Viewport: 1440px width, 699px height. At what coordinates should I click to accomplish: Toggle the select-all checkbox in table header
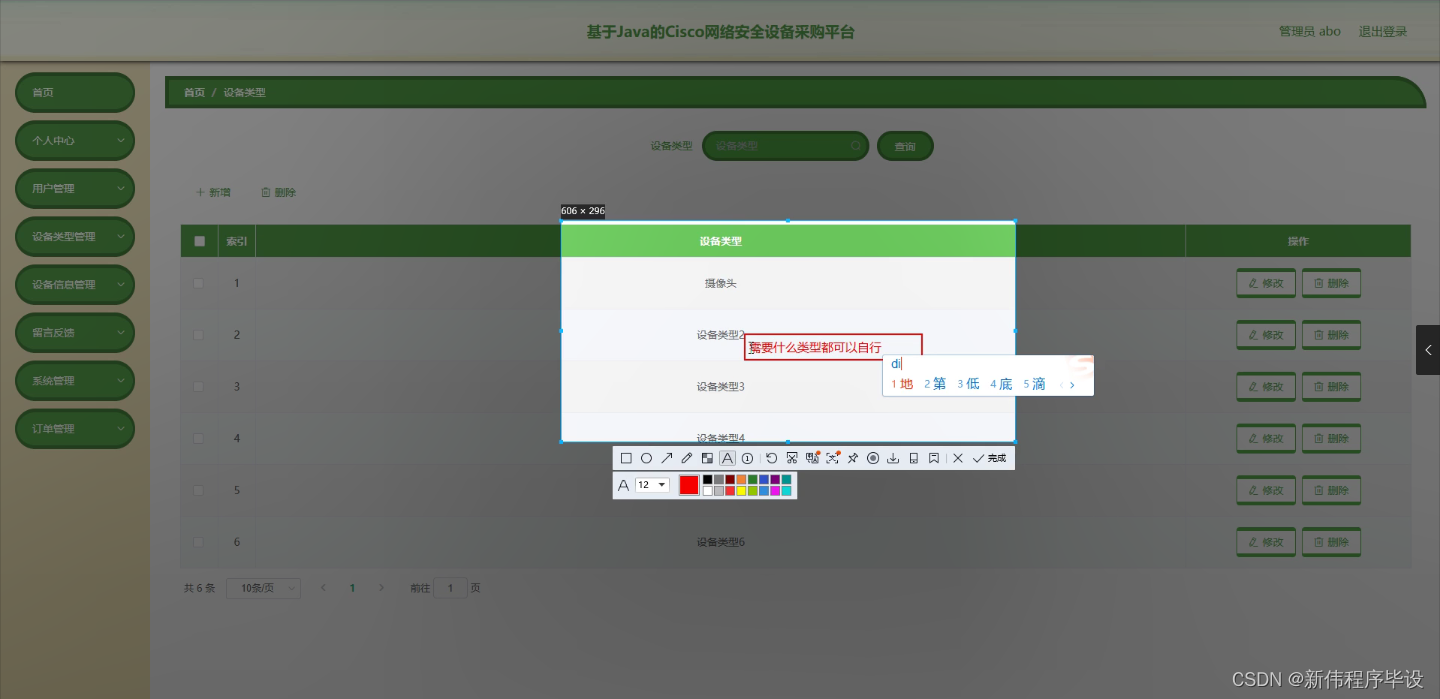pyautogui.click(x=199, y=240)
